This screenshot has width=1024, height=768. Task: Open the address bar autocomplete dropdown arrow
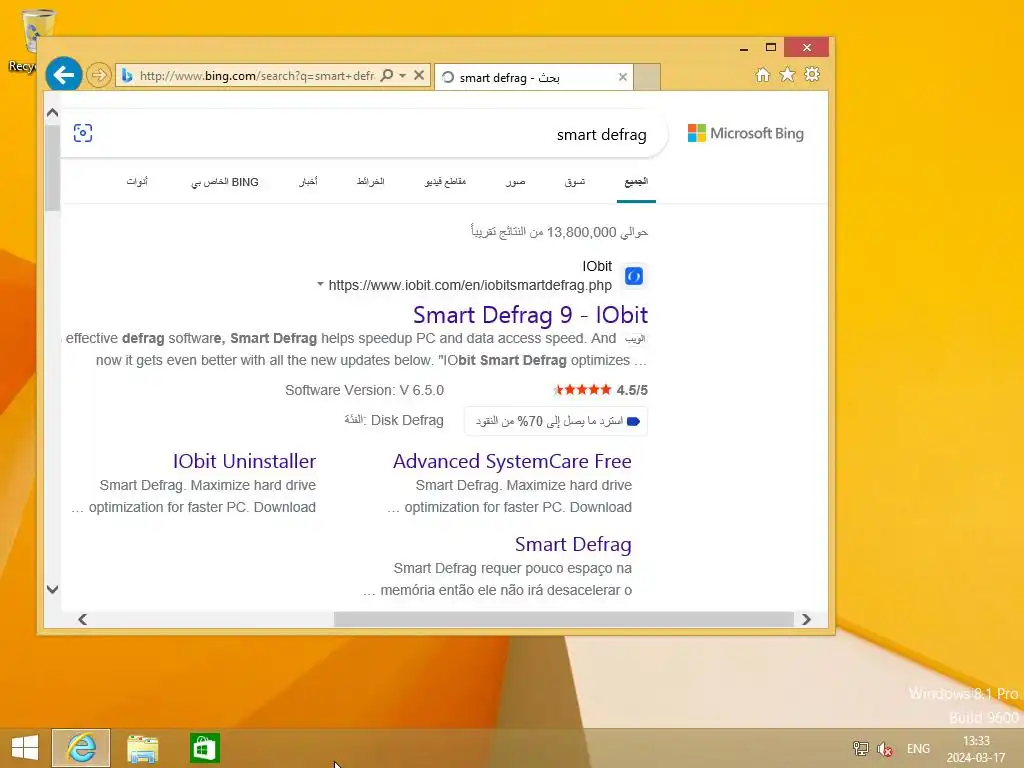(x=403, y=76)
